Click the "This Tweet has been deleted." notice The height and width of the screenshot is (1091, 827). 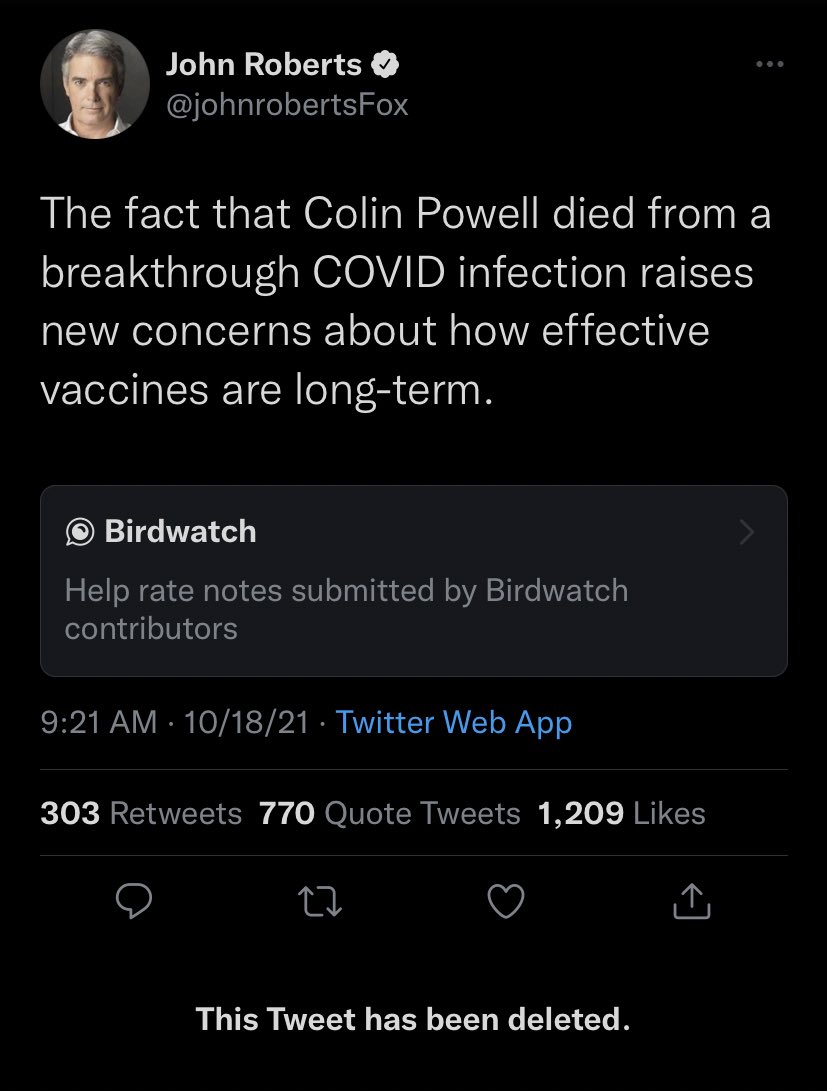[x=413, y=1019]
